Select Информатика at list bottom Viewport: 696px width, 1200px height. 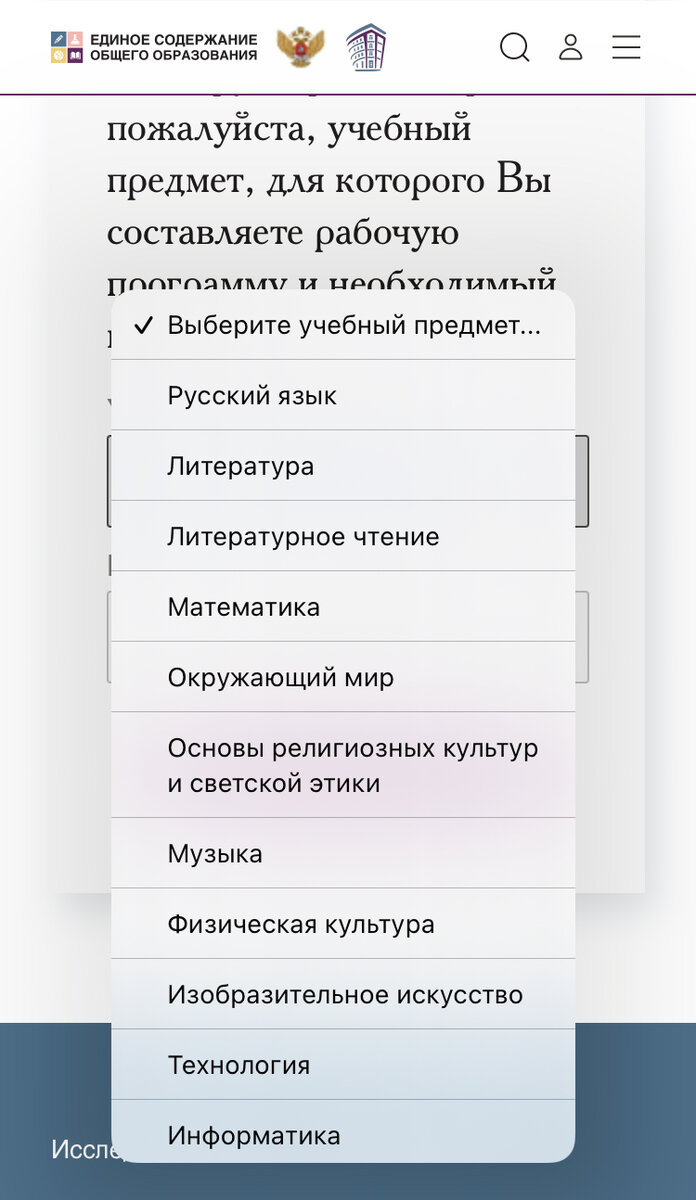[x=343, y=1135]
